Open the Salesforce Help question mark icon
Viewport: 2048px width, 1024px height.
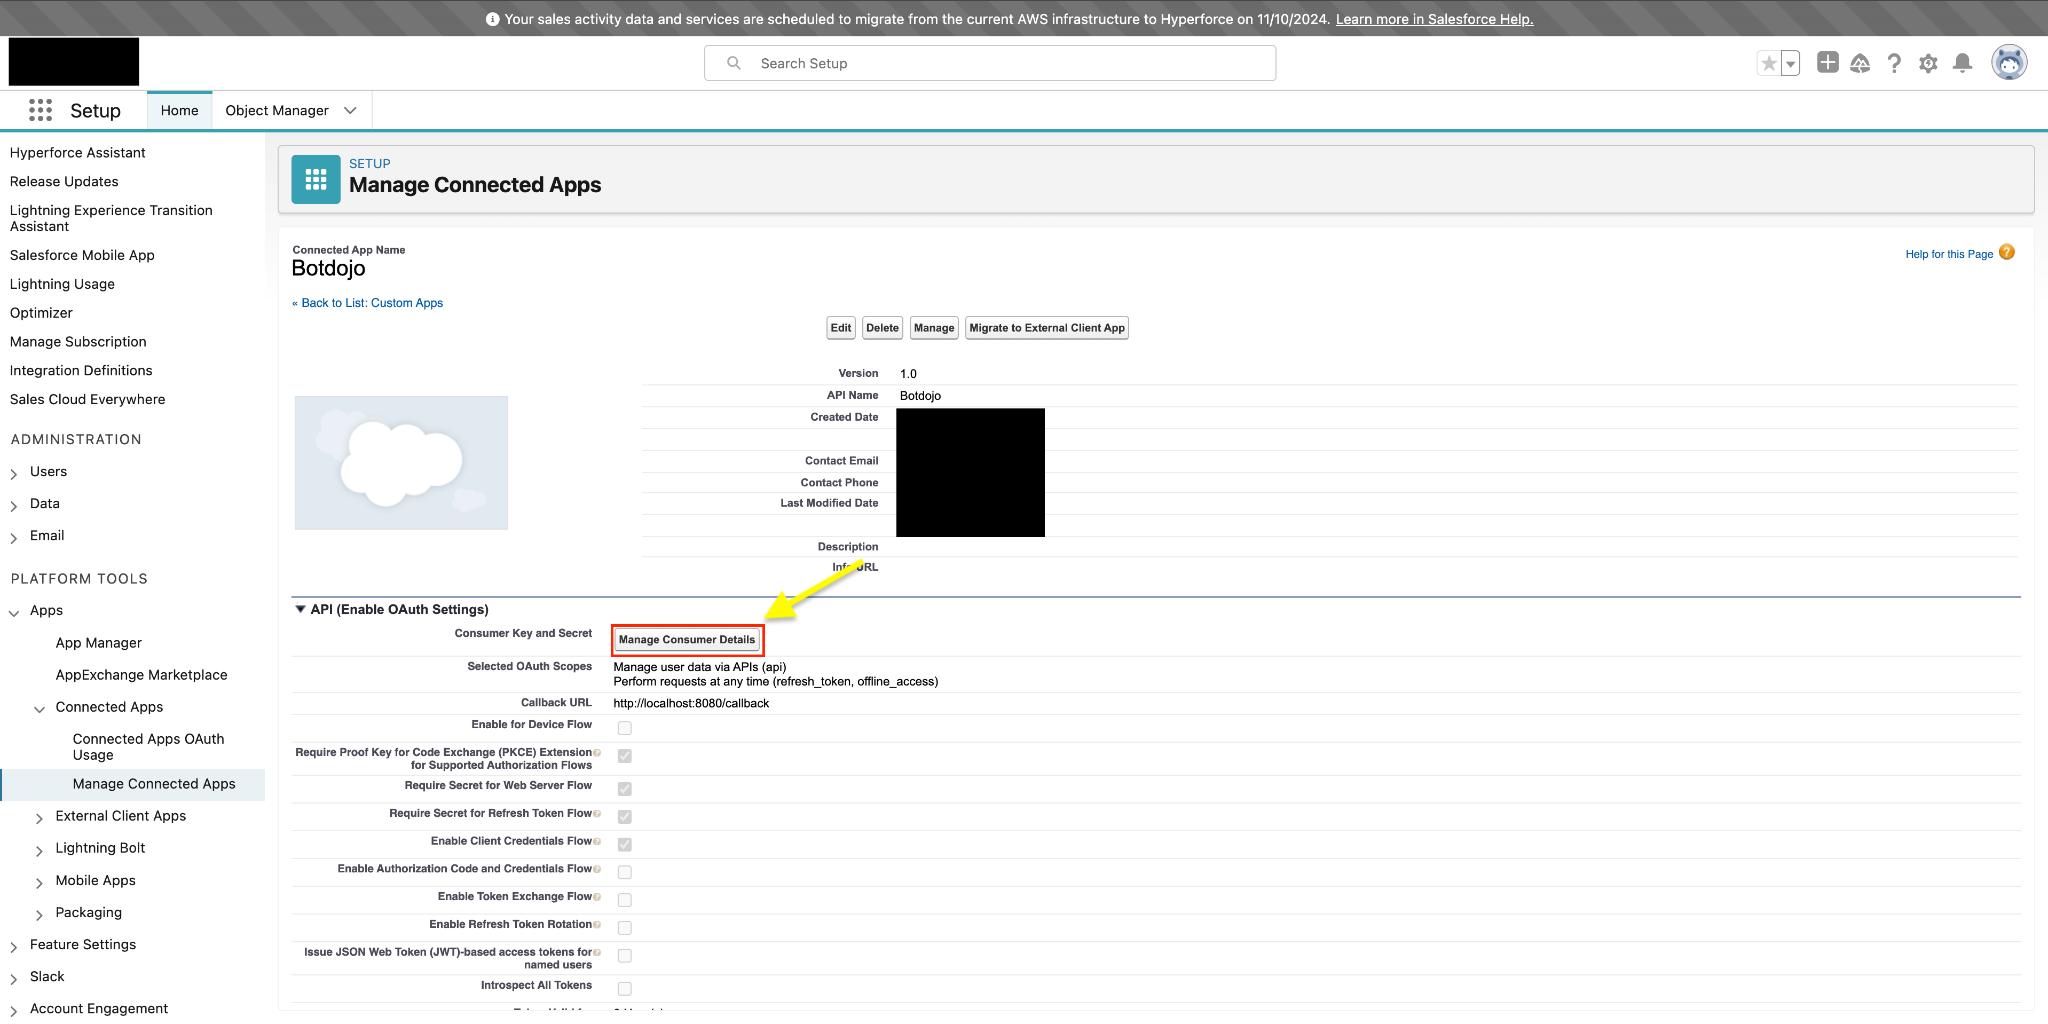(1894, 63)
